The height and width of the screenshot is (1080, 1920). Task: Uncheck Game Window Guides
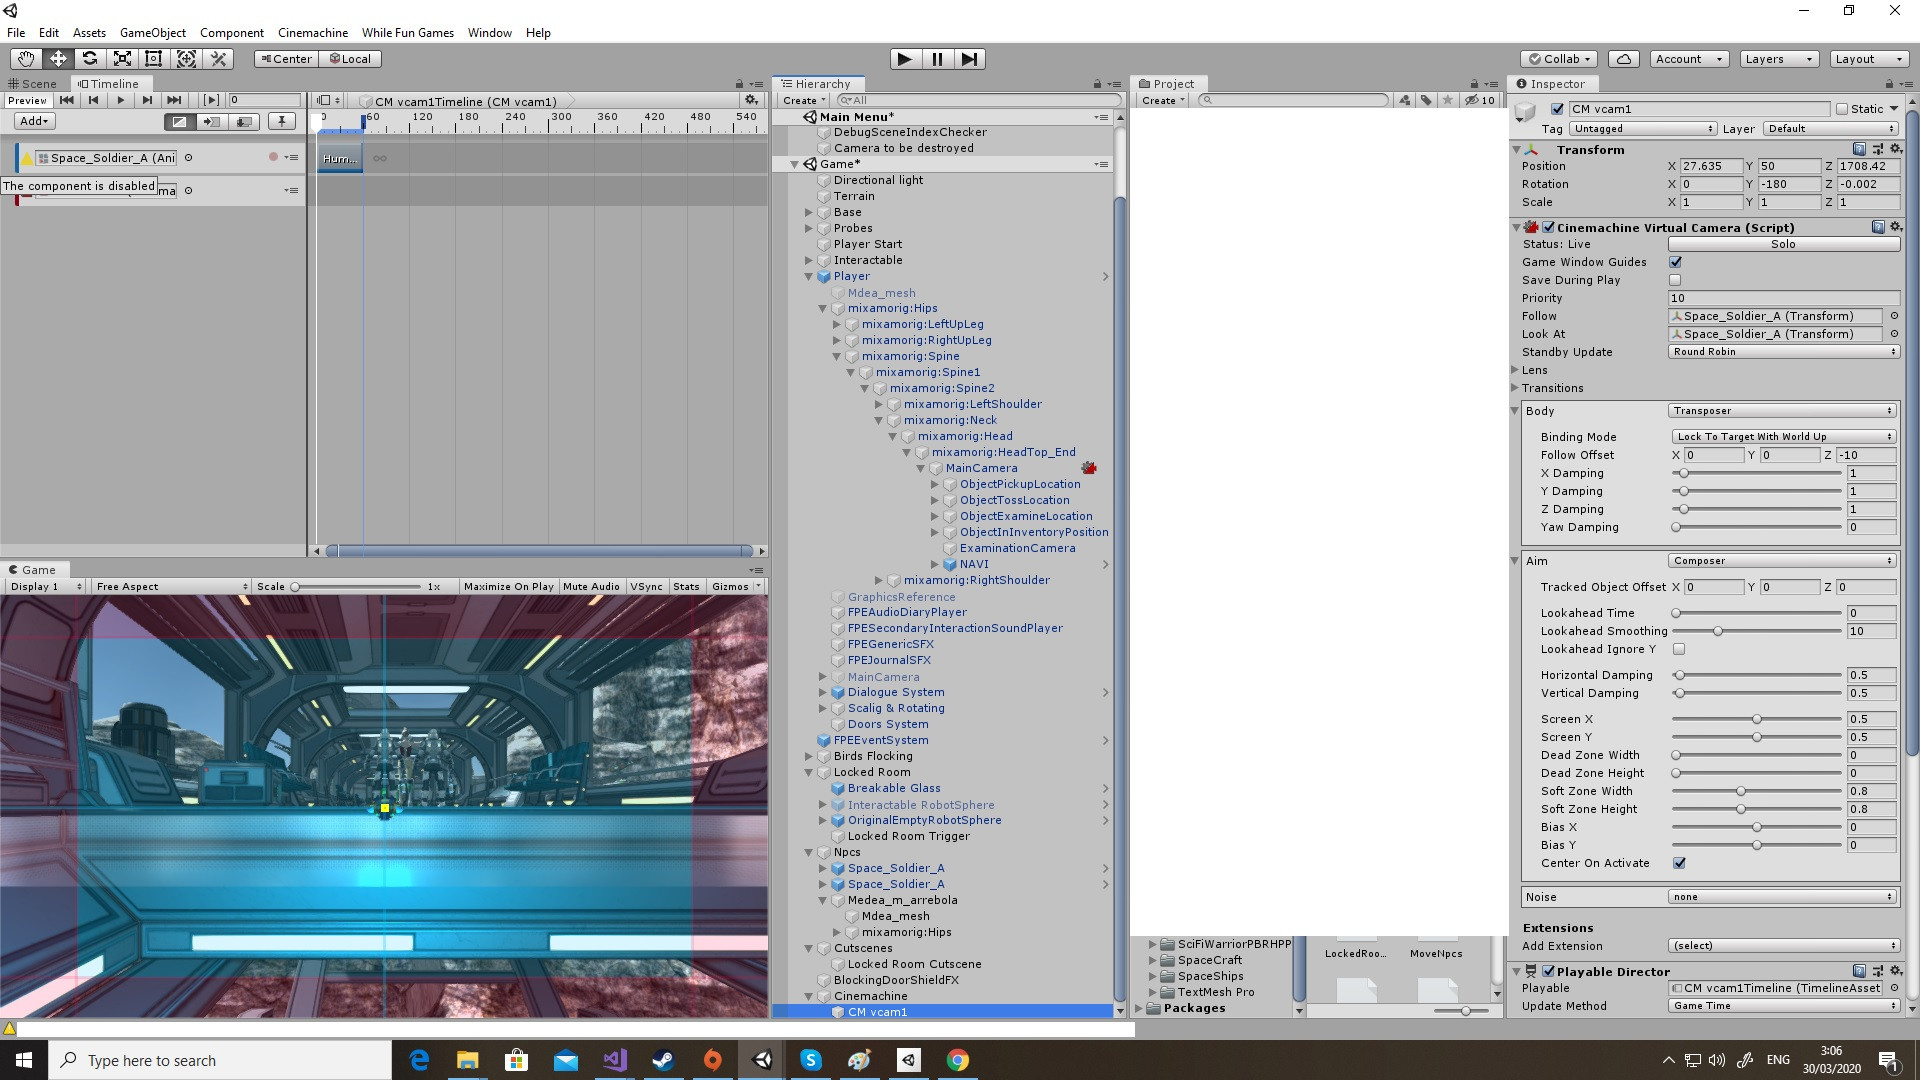tap(1676, 262)
